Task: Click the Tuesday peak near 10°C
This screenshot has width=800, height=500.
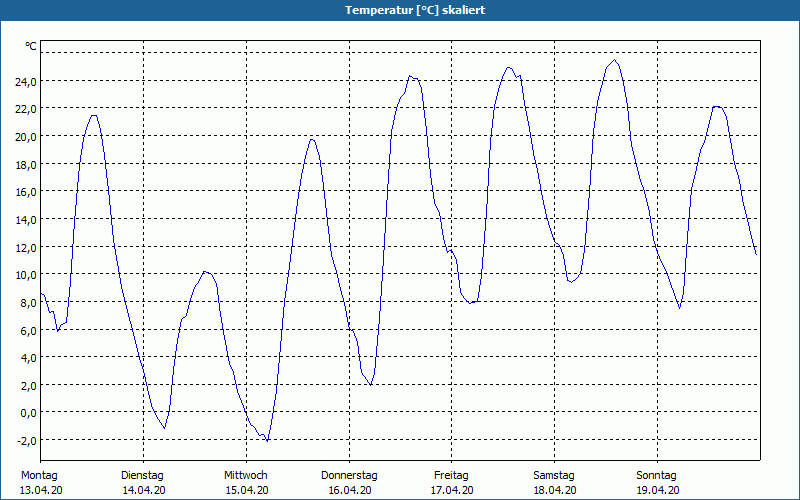Action: click(x=205, y=271)
